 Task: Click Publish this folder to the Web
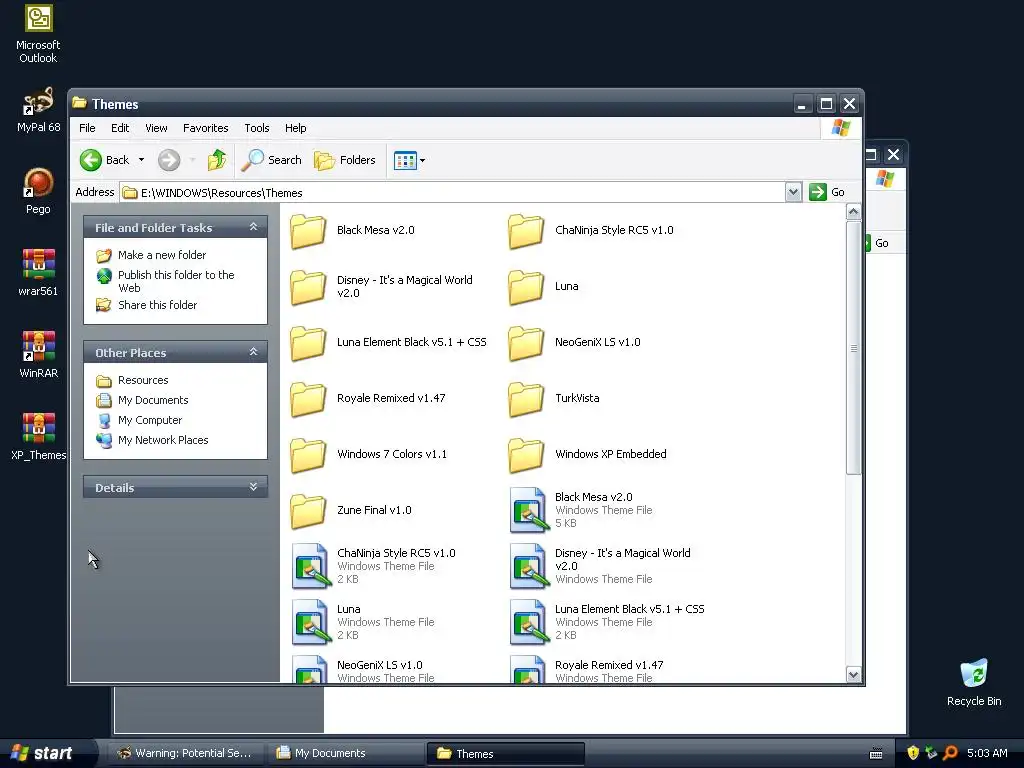[165, 281]
